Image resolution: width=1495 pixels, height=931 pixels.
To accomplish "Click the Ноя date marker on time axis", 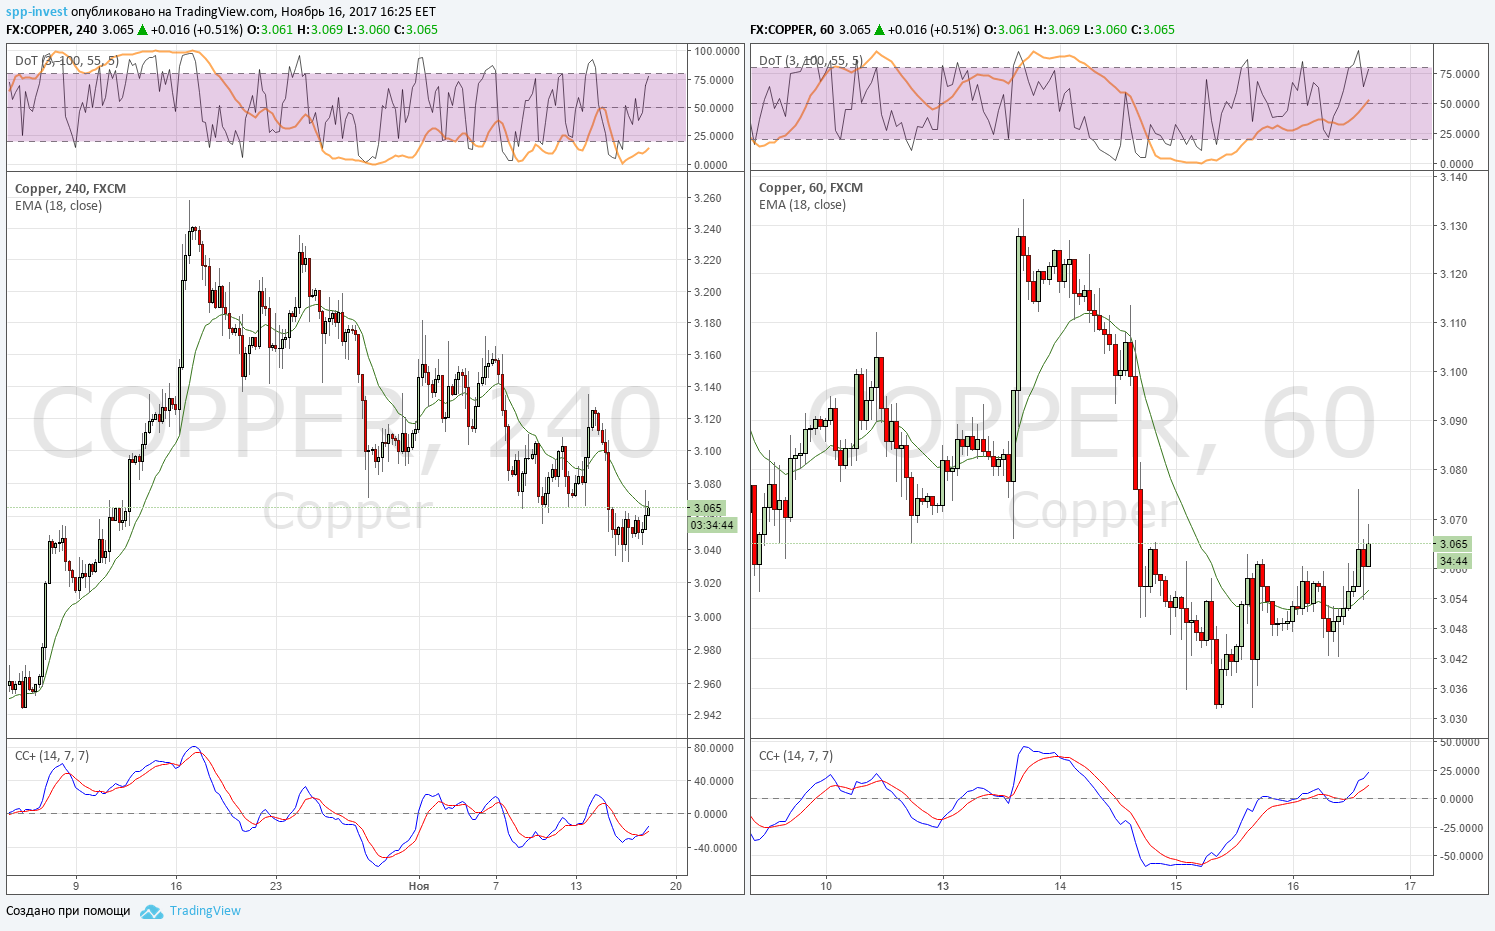I will pos(419,886).
